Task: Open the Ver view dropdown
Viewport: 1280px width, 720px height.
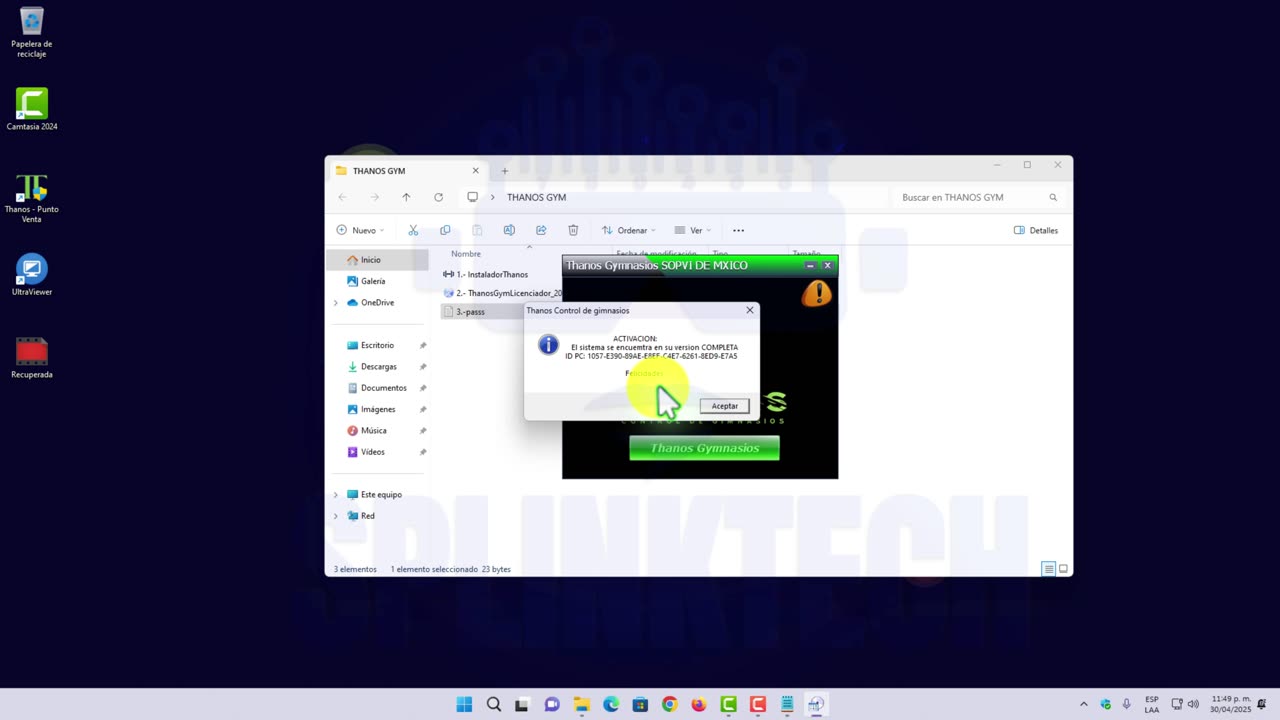Action: (692, 230)
